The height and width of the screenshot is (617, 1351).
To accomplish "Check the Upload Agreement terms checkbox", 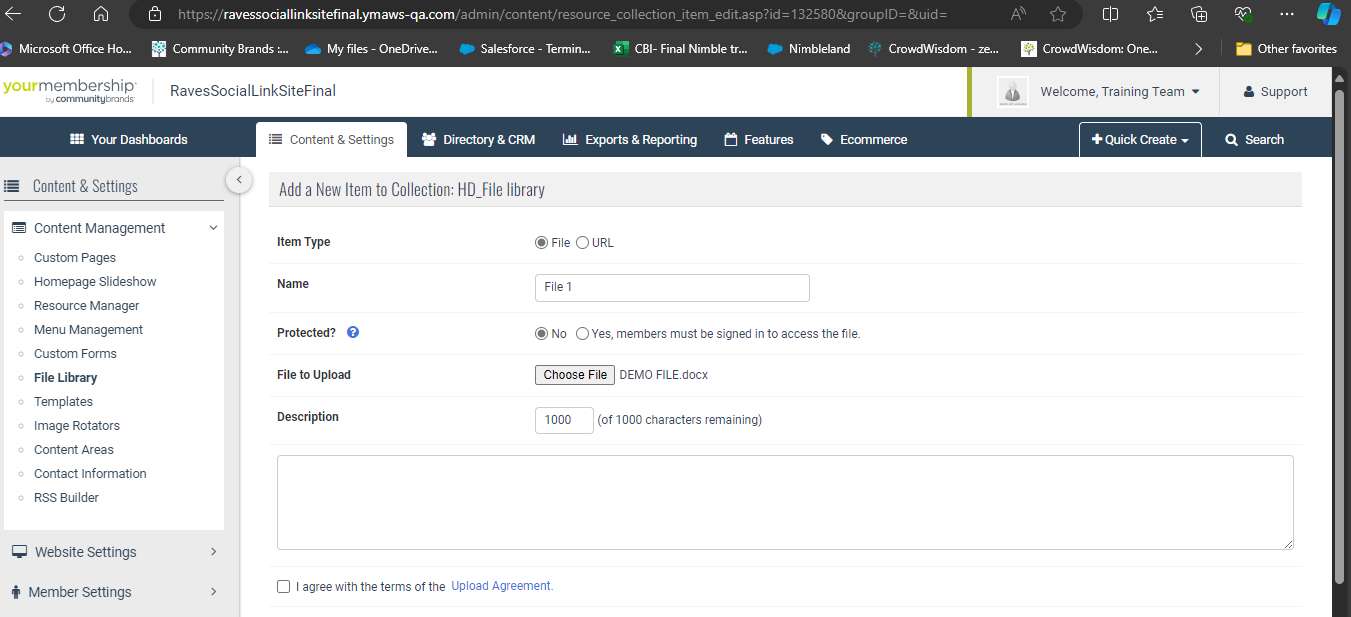I will pyautogui.click(x=284, y=587).
